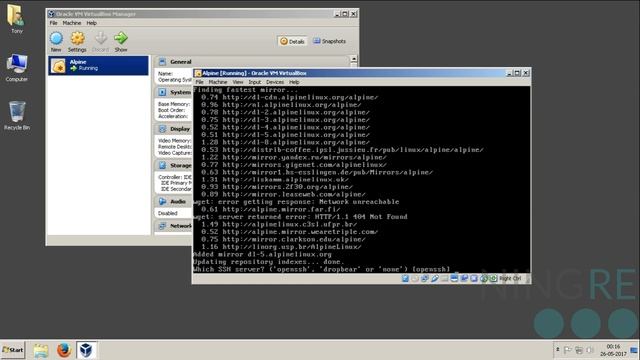Click the 'mirror.clarkson.edu' mirror line
640x360 pixels.
[283, 239]
